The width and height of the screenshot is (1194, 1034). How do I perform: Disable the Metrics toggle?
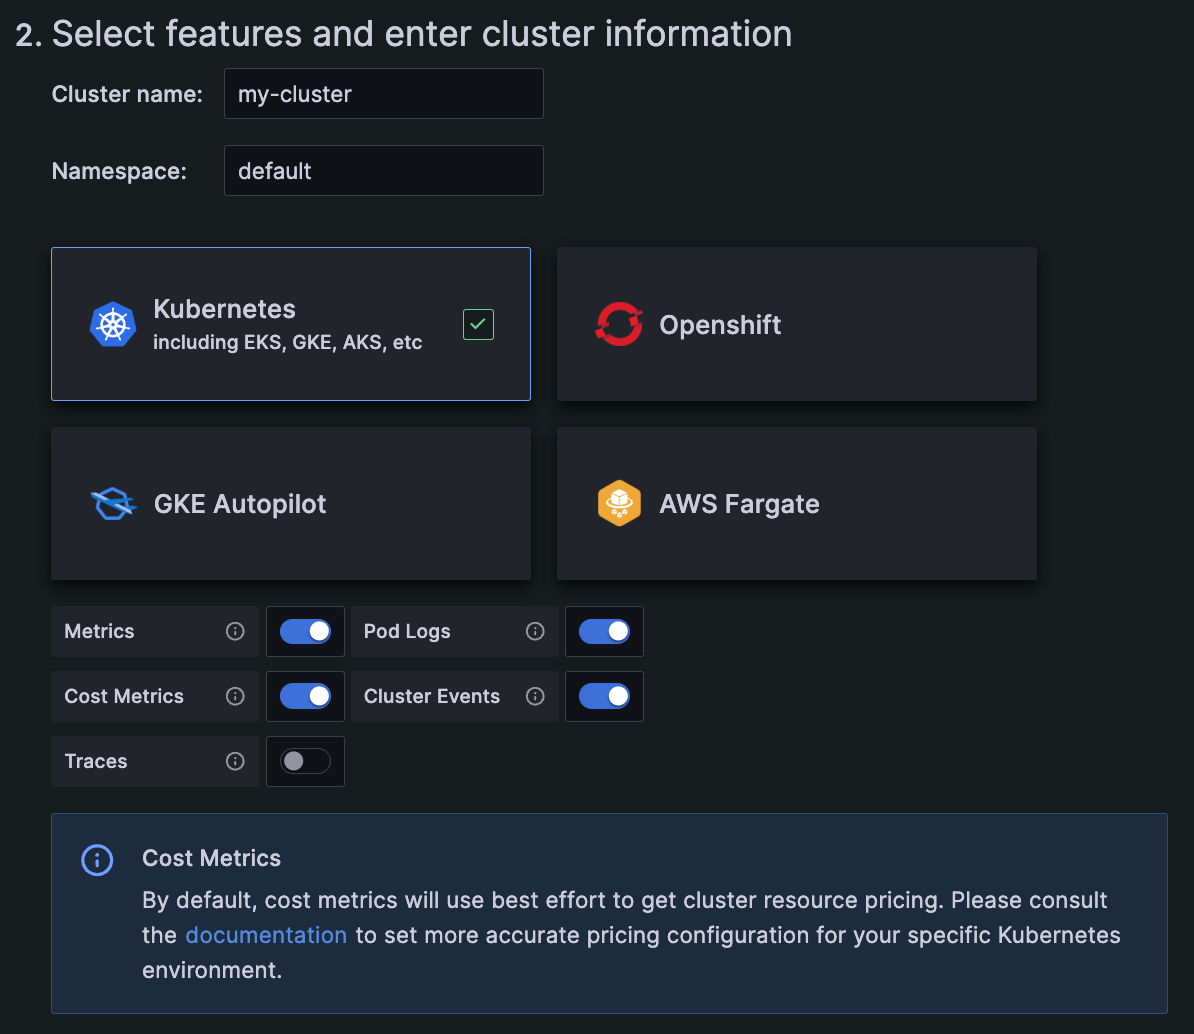(305, 631)
